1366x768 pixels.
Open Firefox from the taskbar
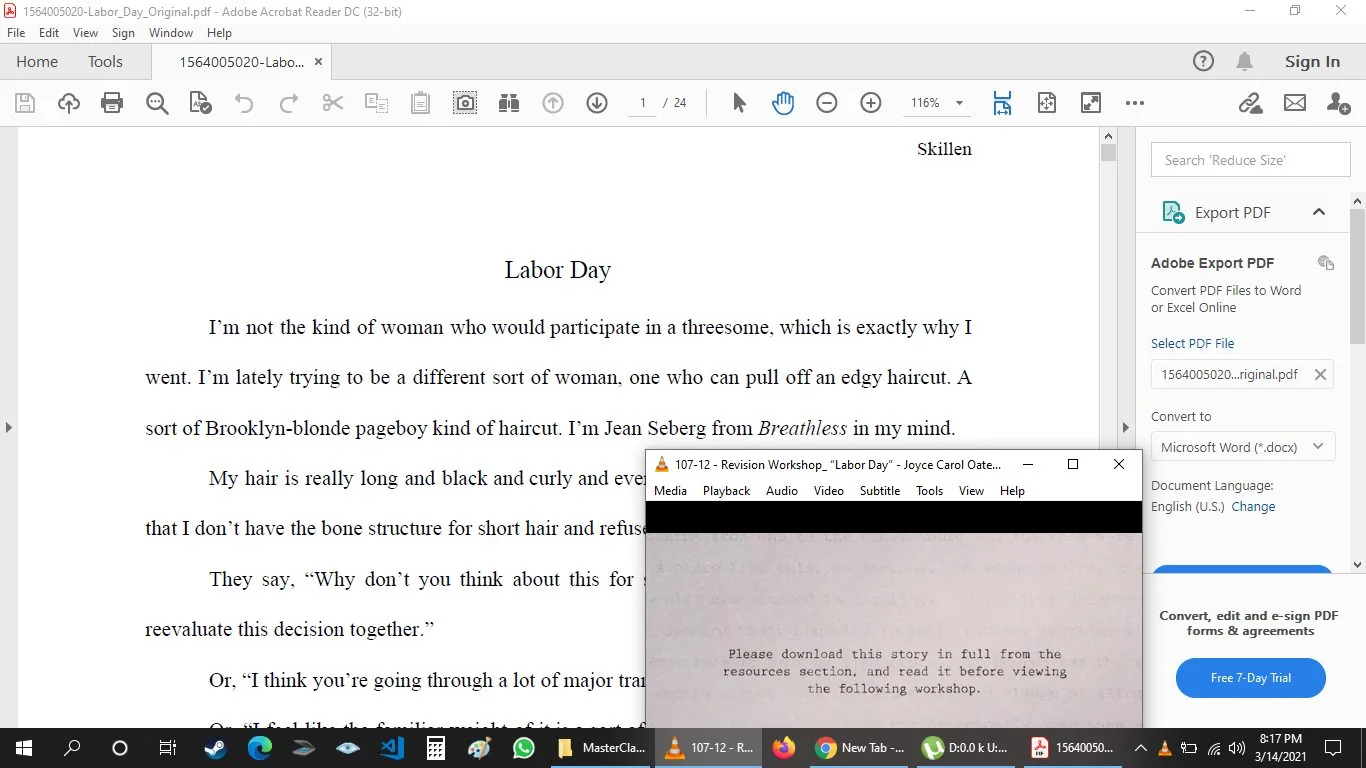pyautogui.click(x=784, y=747)
